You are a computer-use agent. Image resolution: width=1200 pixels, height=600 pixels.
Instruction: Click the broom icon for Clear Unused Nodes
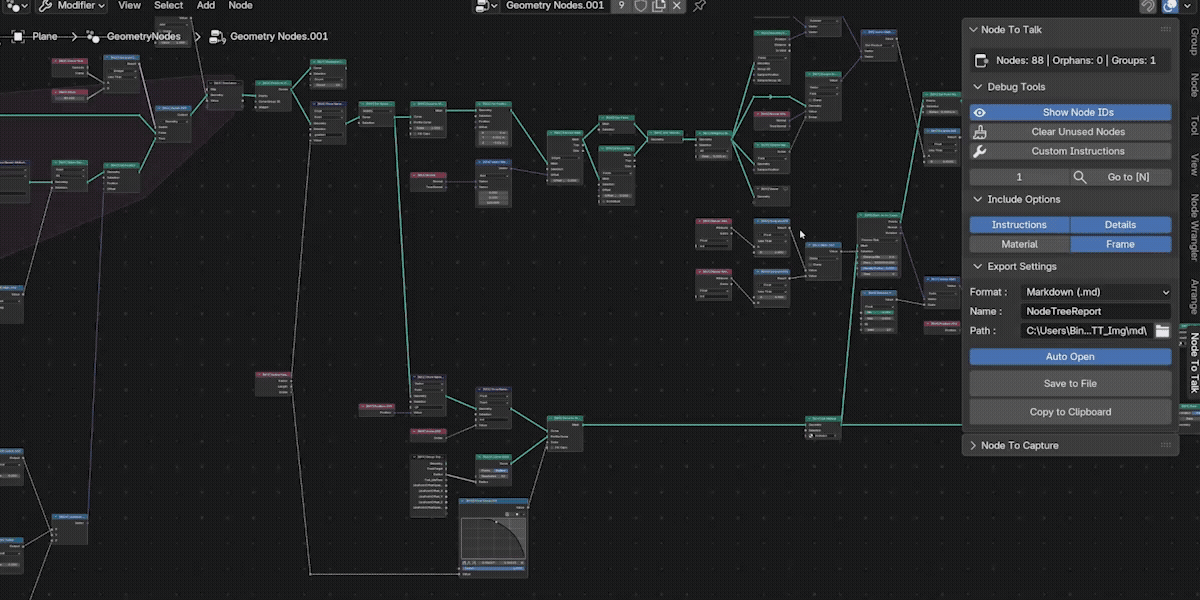(980, 132)
